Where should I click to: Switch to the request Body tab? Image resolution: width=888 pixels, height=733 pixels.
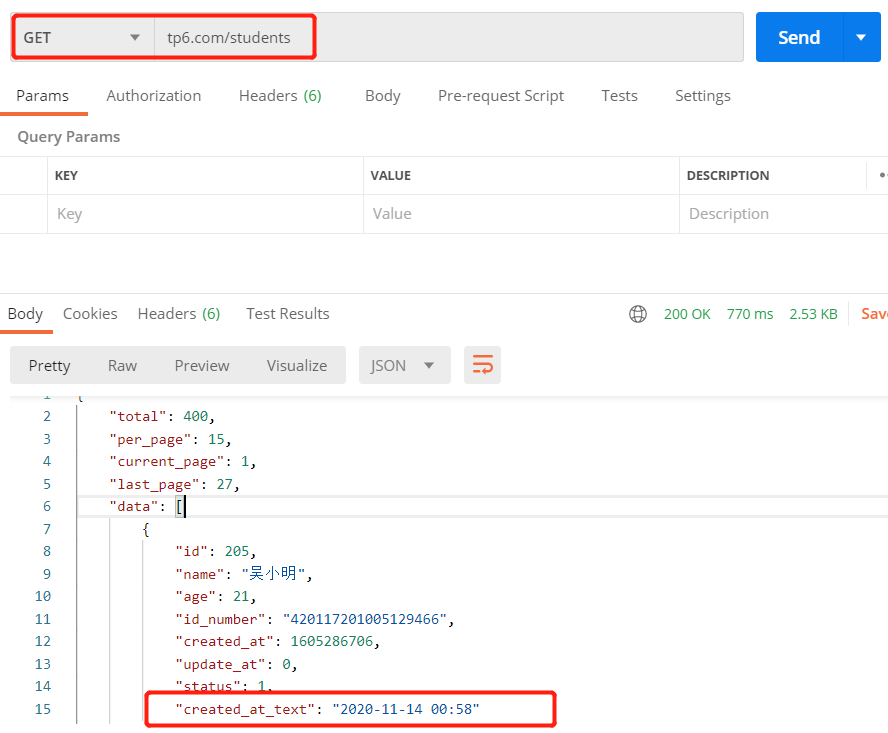pos(383,96)
